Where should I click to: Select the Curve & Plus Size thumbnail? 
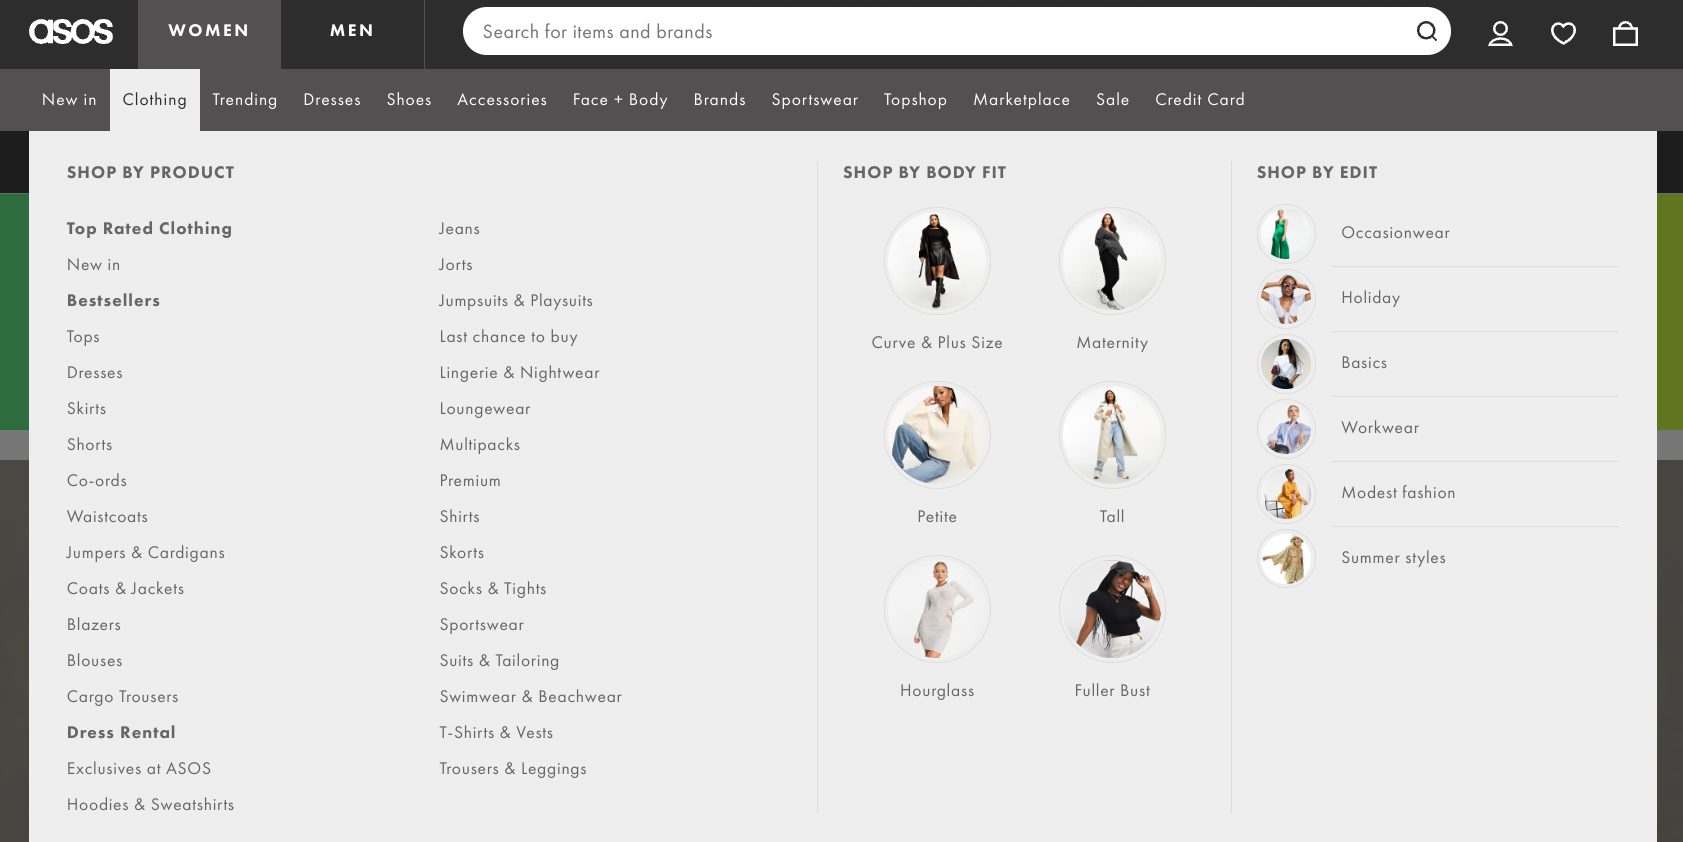click(x=937, y=261)
